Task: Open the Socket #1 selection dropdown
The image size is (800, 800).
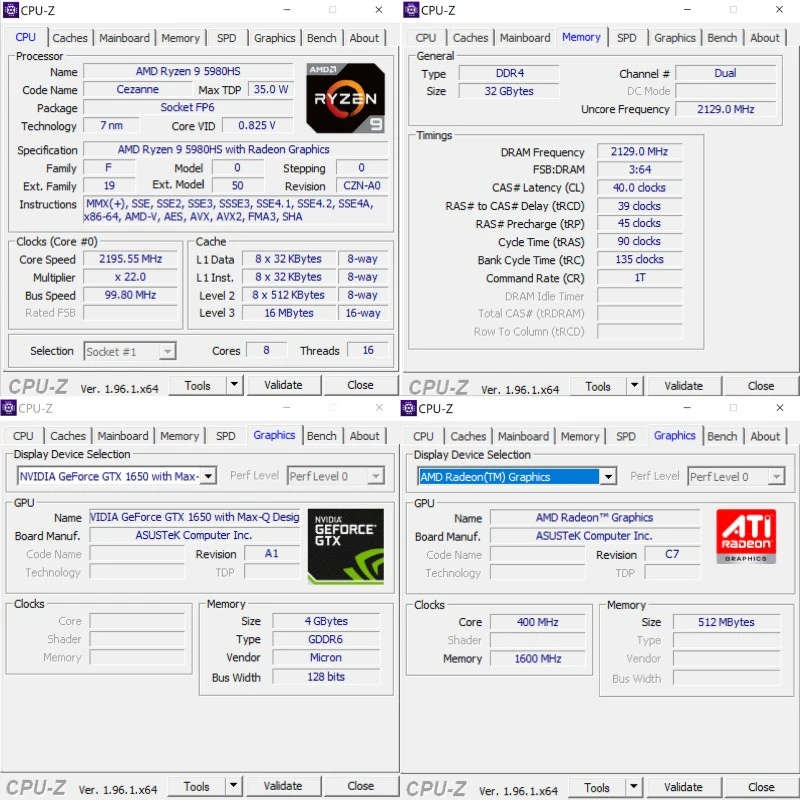Action: (167, 352)
